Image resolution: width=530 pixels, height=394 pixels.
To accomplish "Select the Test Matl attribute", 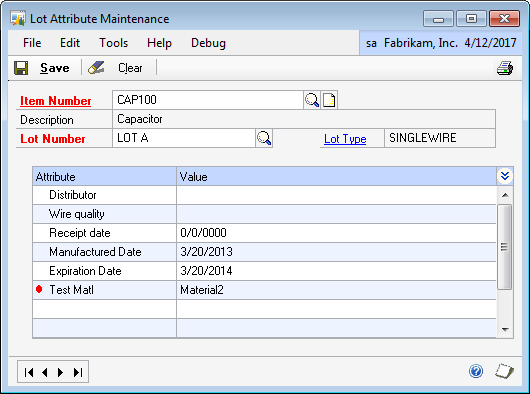I will tap(71, 290).
